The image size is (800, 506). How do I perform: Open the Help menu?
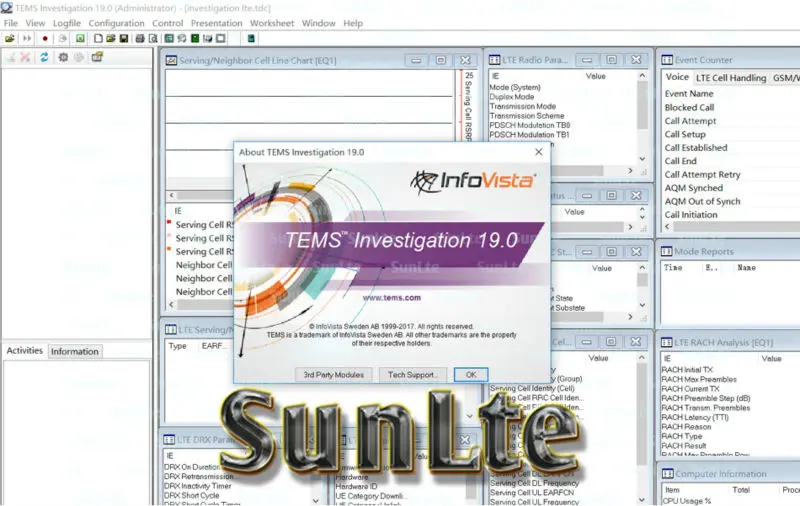(353, 23)
